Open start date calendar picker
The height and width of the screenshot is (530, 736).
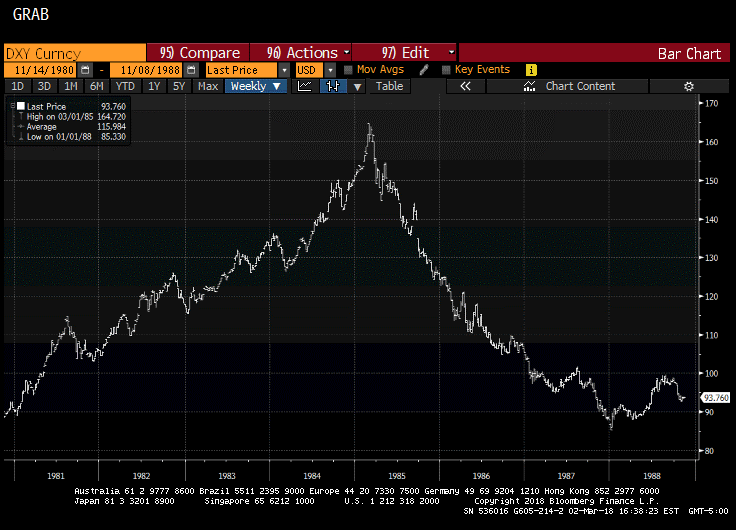tap(85, 70)
